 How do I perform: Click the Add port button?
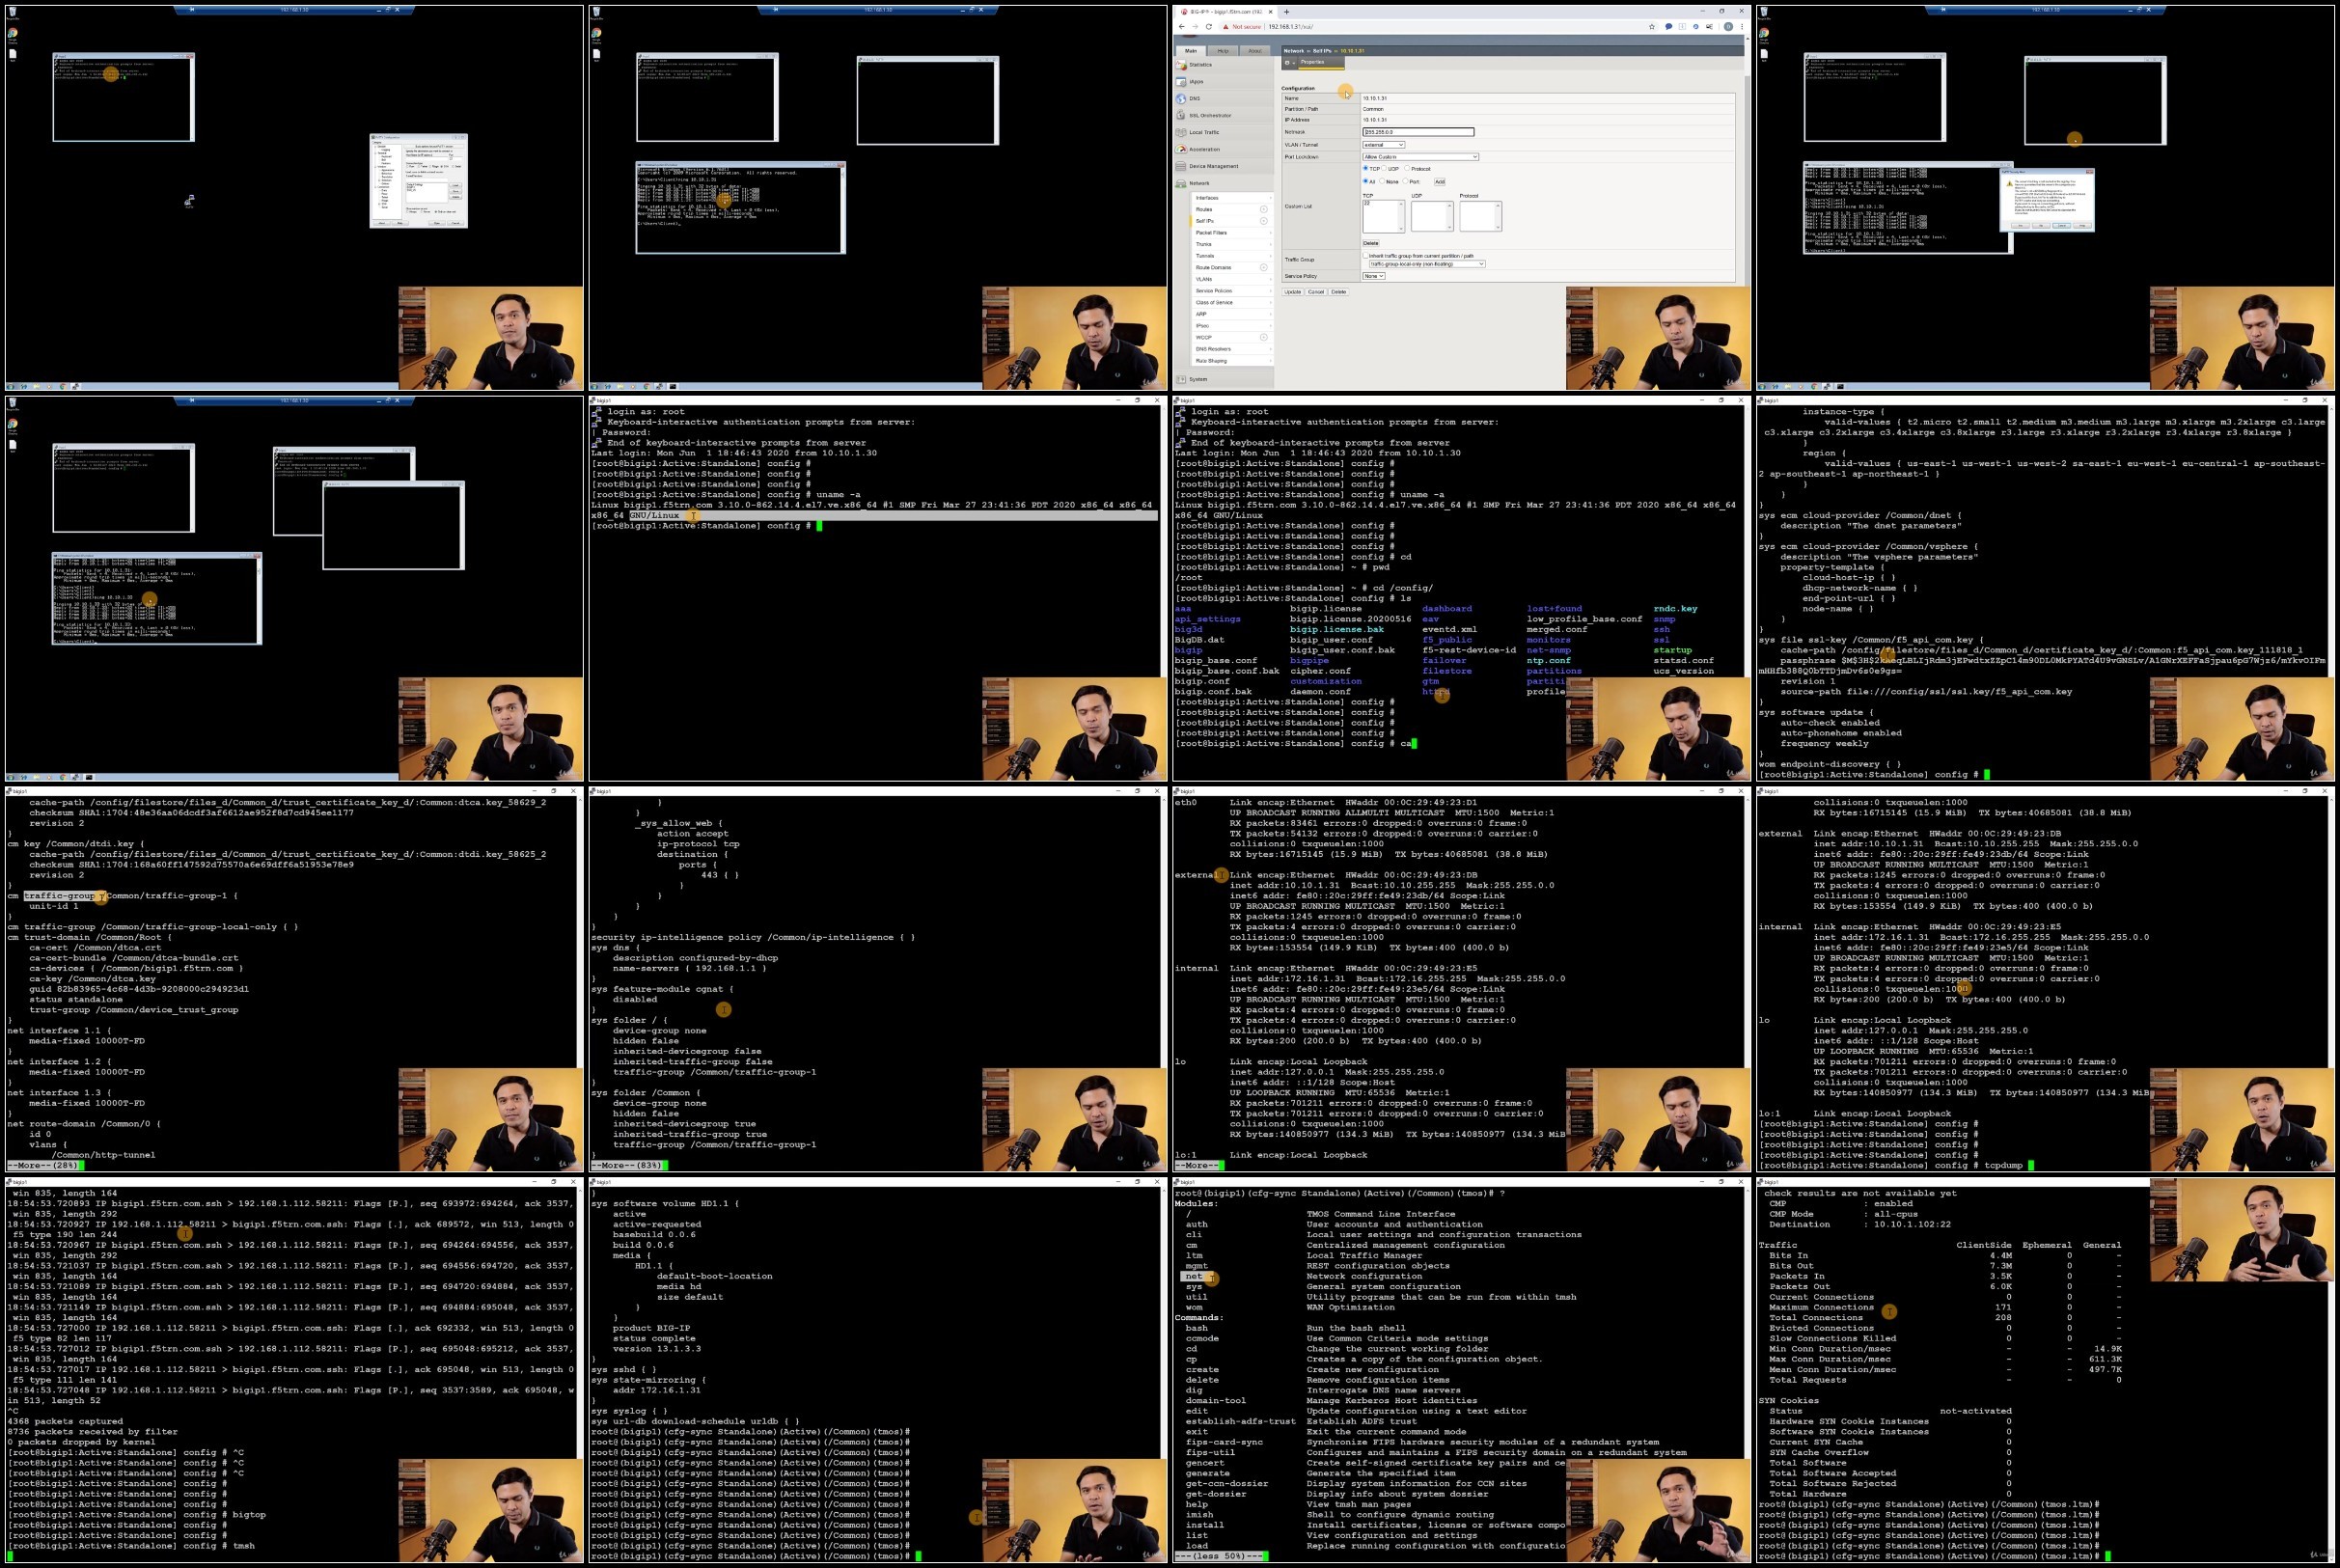[1440, 182]
